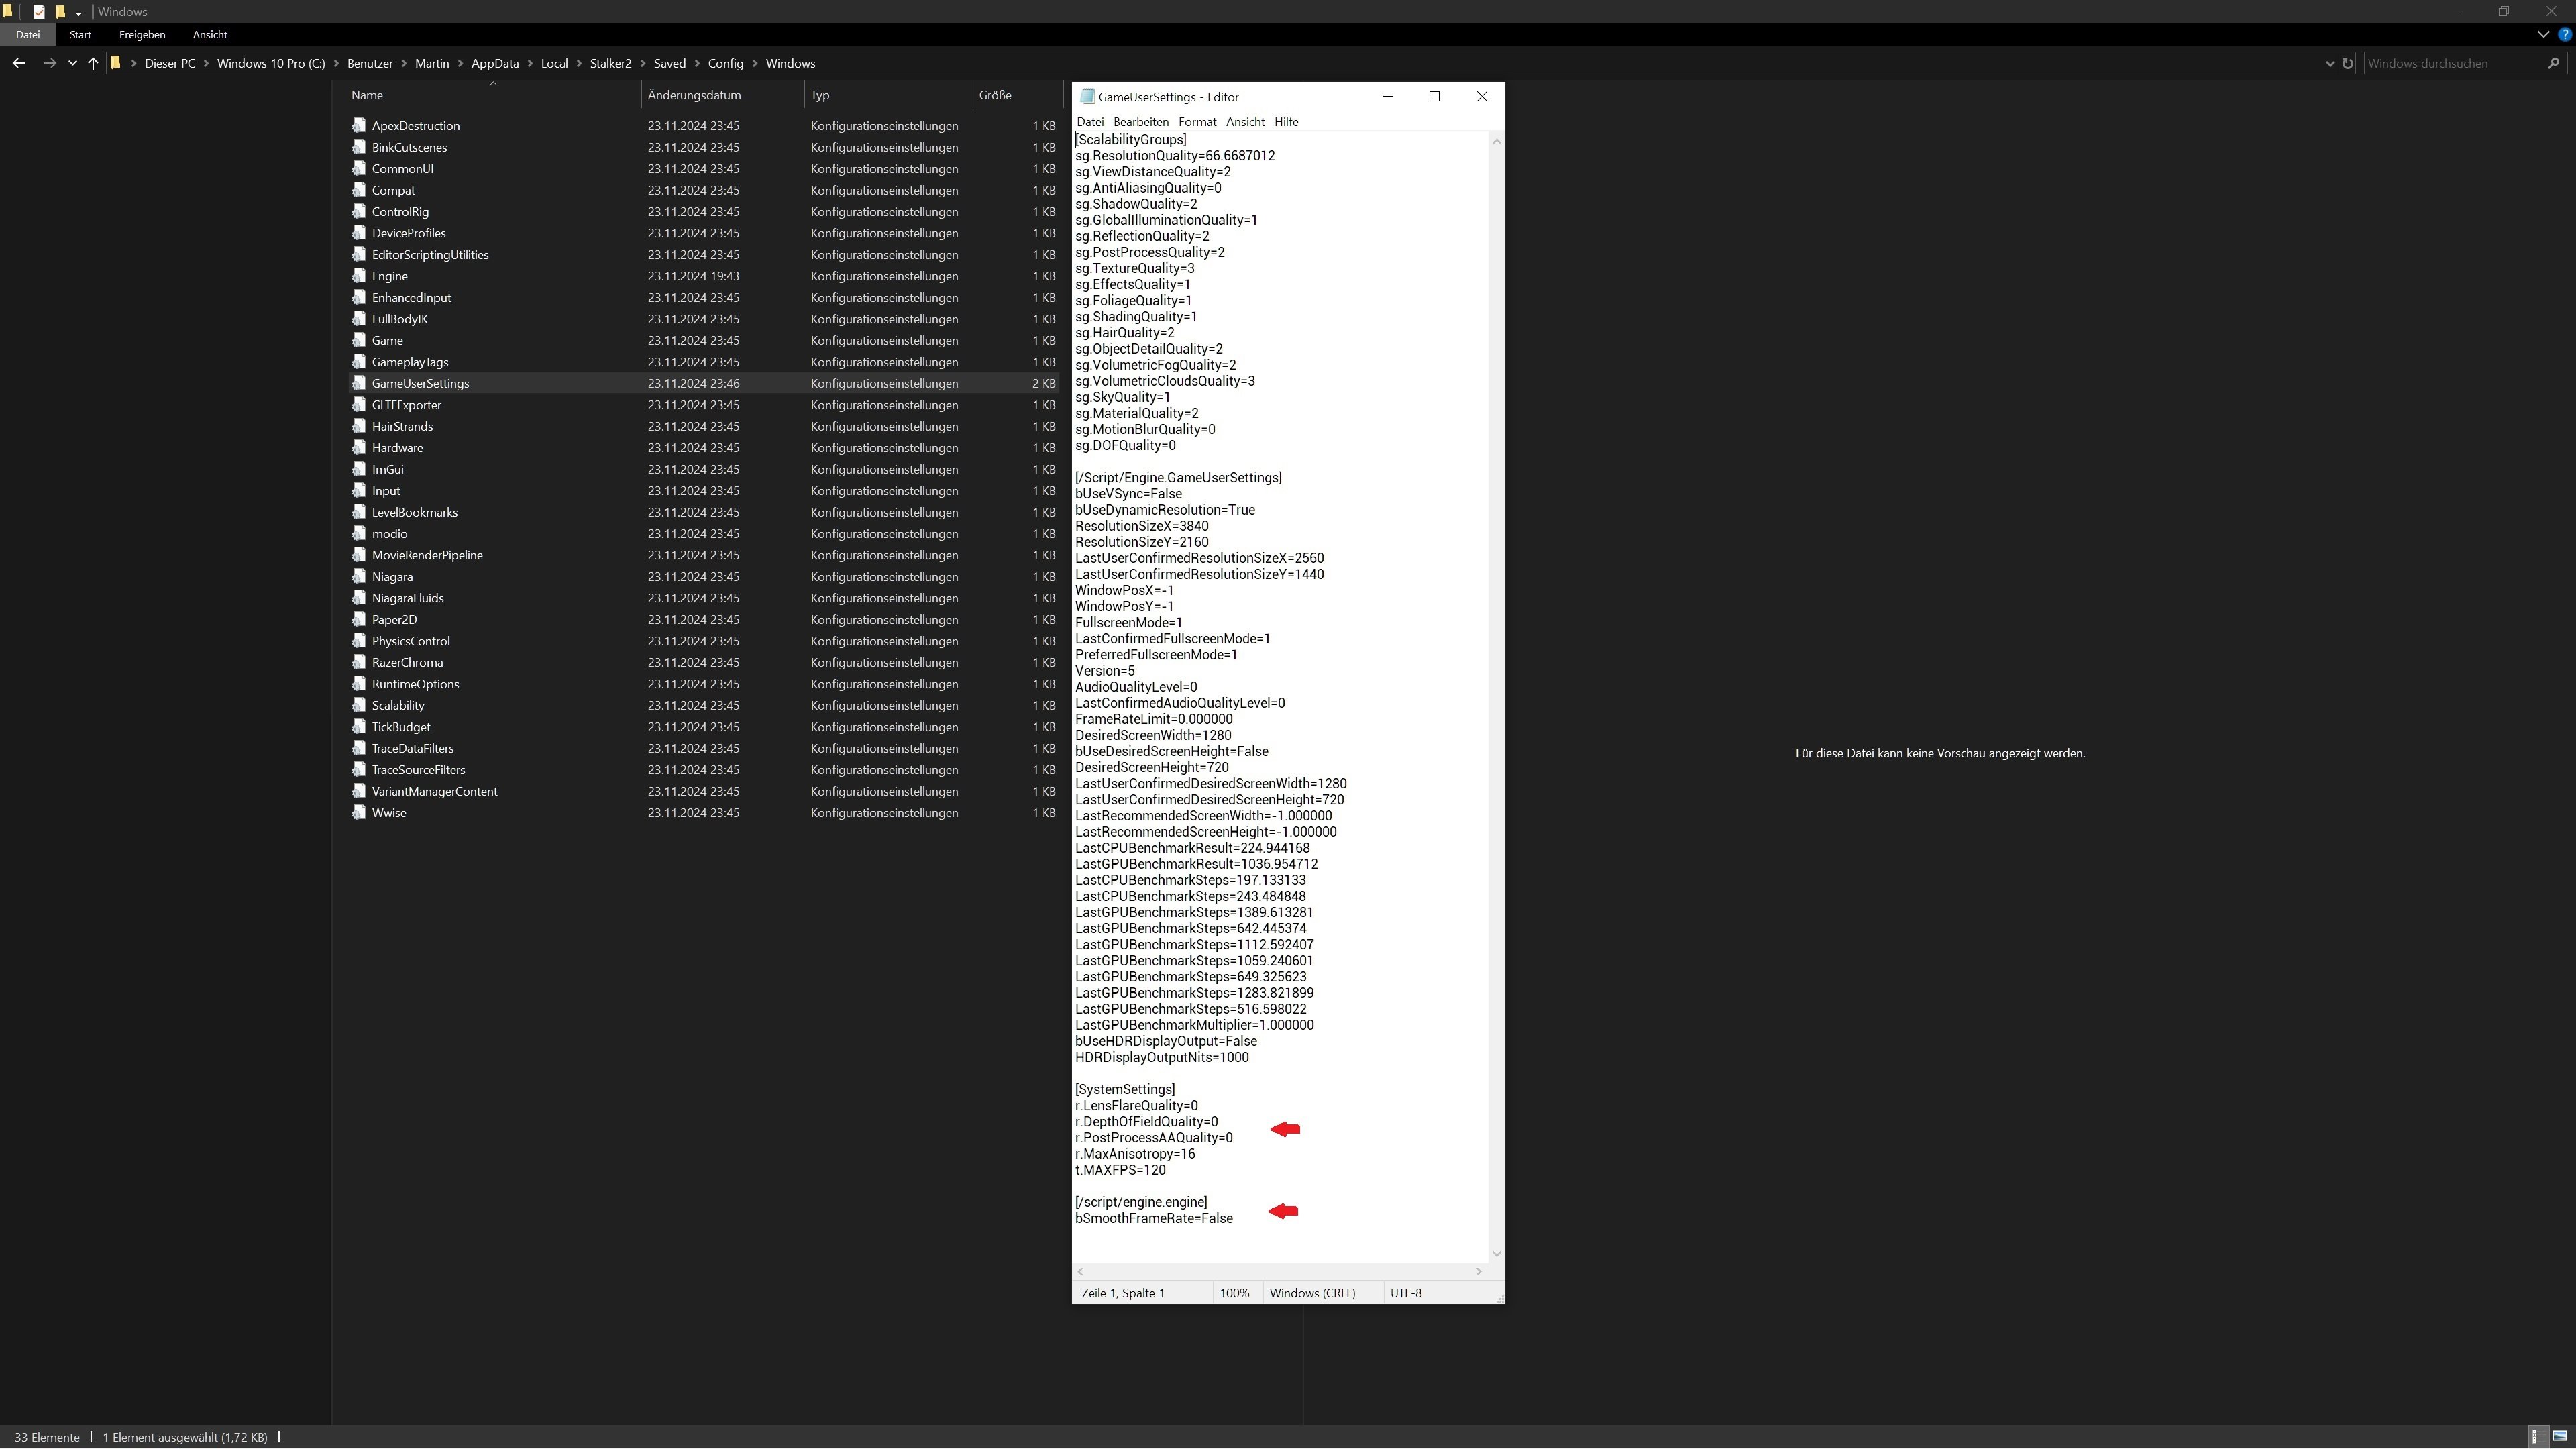2576x1449 pixels.
Task: Open the Hilfe menu in the Editor
Action: point(1286,122)
